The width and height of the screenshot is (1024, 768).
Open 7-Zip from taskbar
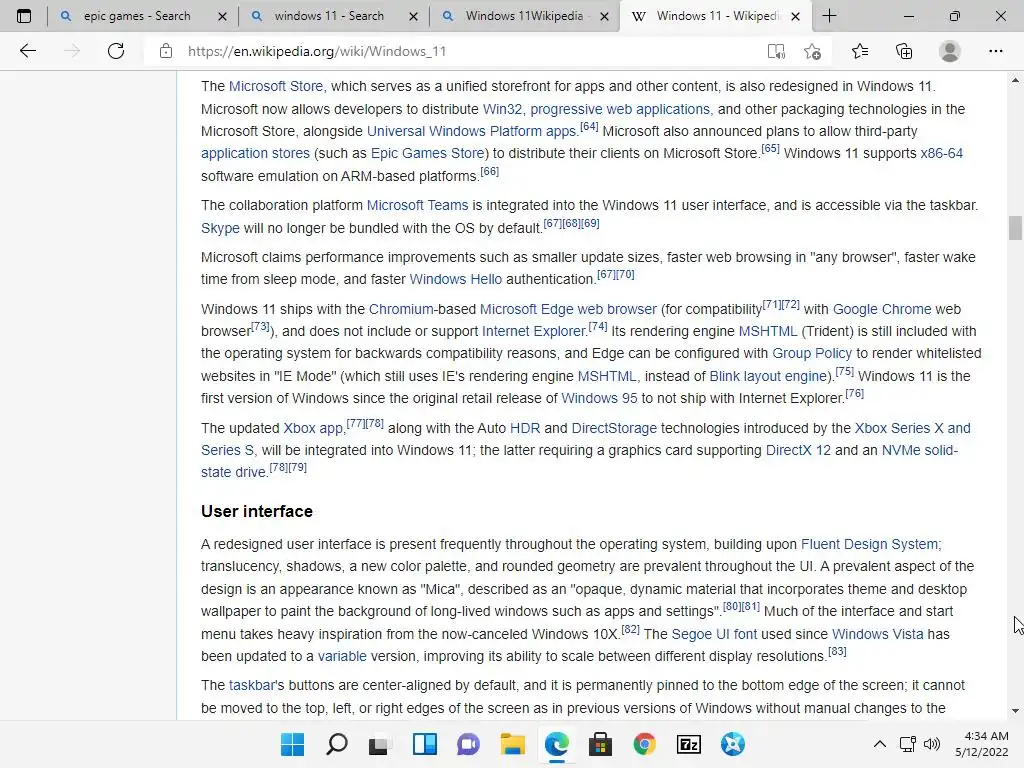(x=688, y=744)
